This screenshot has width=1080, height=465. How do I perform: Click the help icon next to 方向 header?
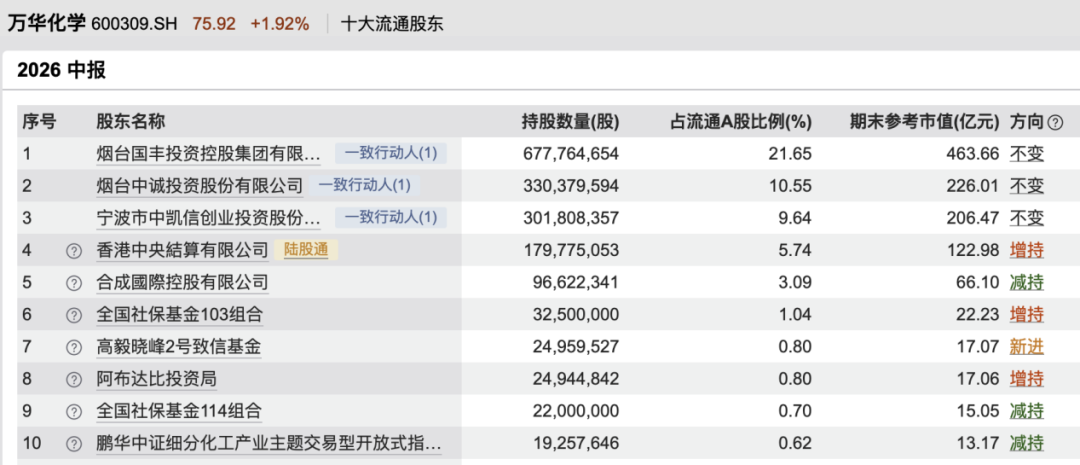tap(1055, 123)
